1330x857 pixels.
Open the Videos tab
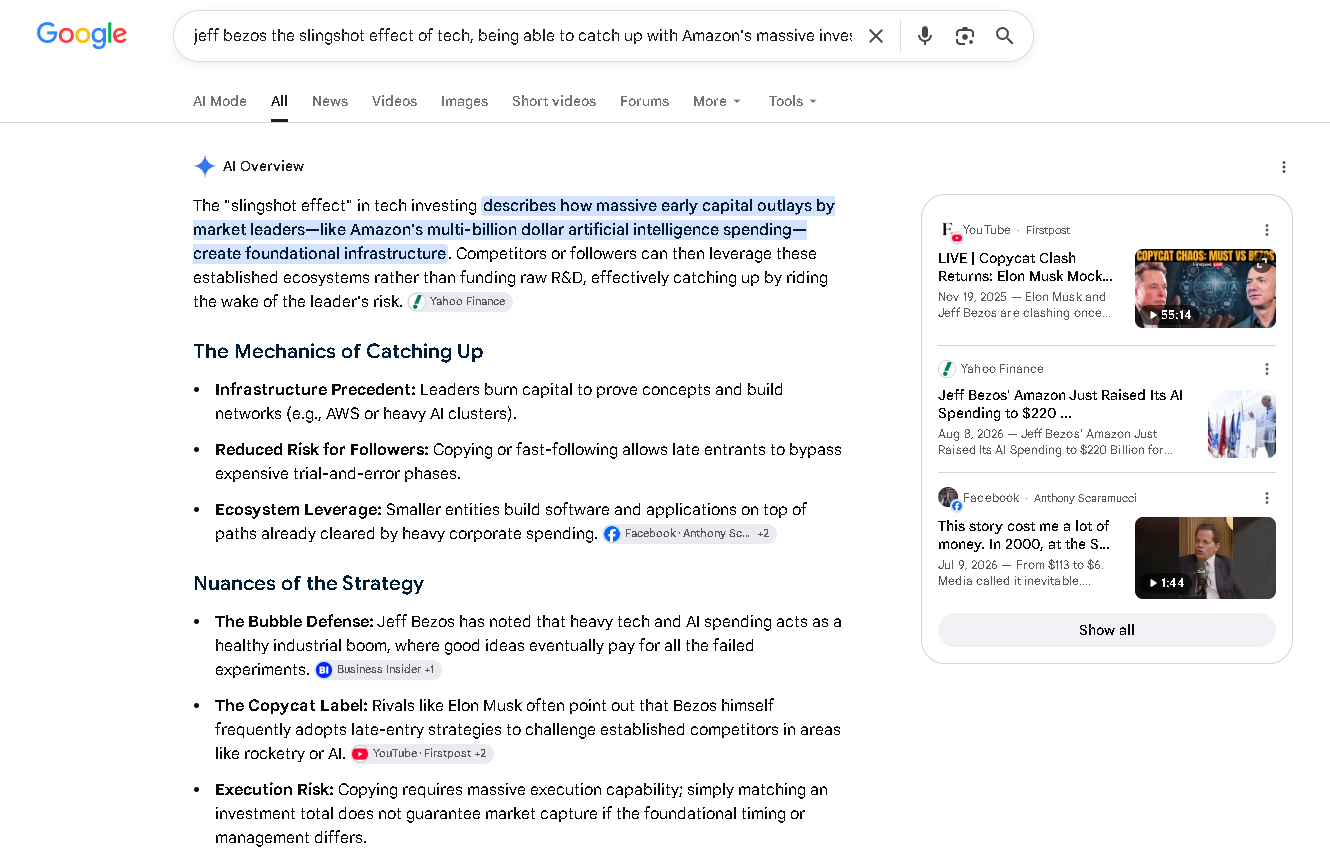[x=395, y=101]
